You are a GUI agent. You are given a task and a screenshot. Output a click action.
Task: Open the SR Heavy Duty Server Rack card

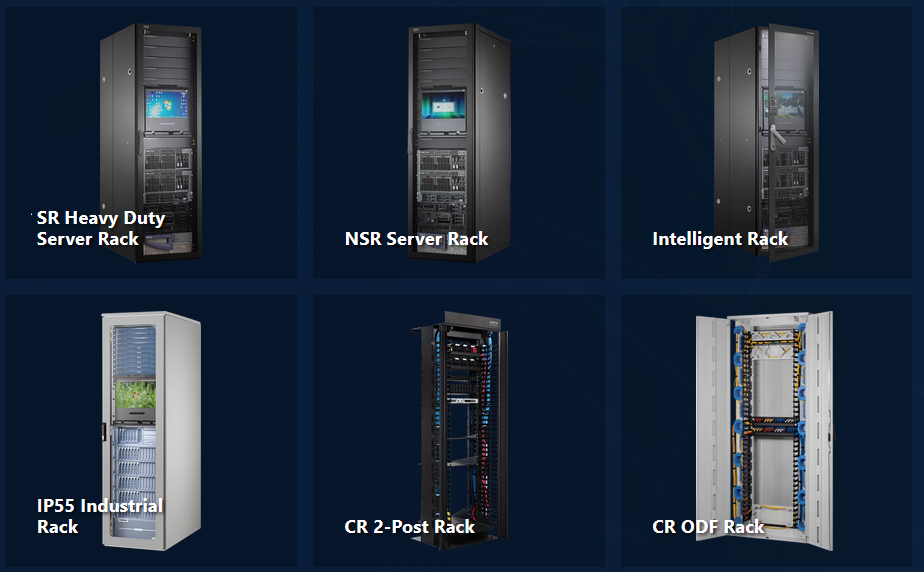151,143
